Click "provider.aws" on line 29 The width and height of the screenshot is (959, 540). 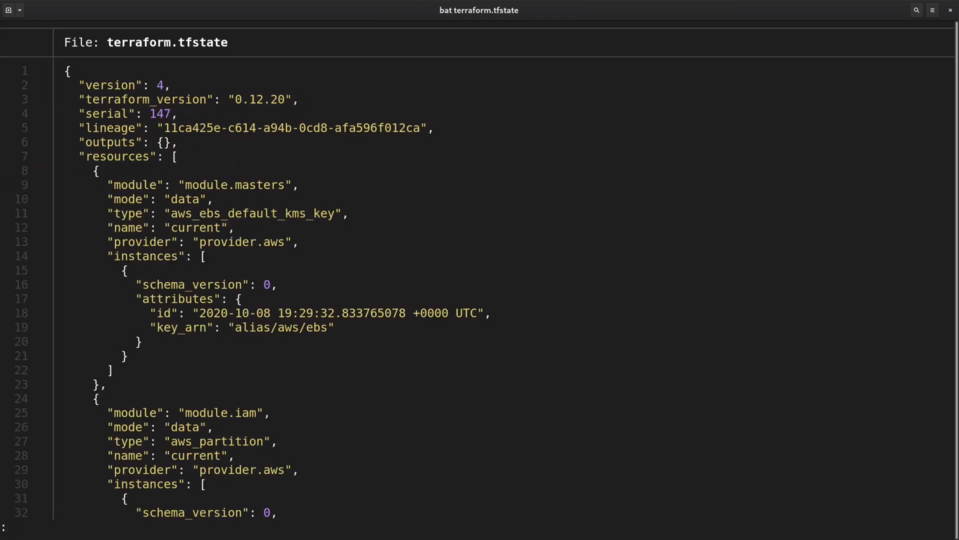coord(242,470)
